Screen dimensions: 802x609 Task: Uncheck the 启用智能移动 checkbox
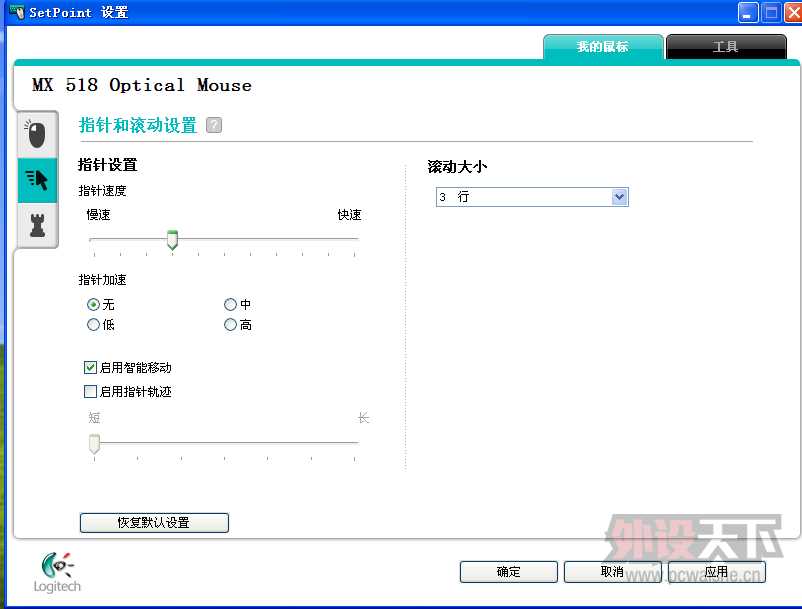[90, 367]
